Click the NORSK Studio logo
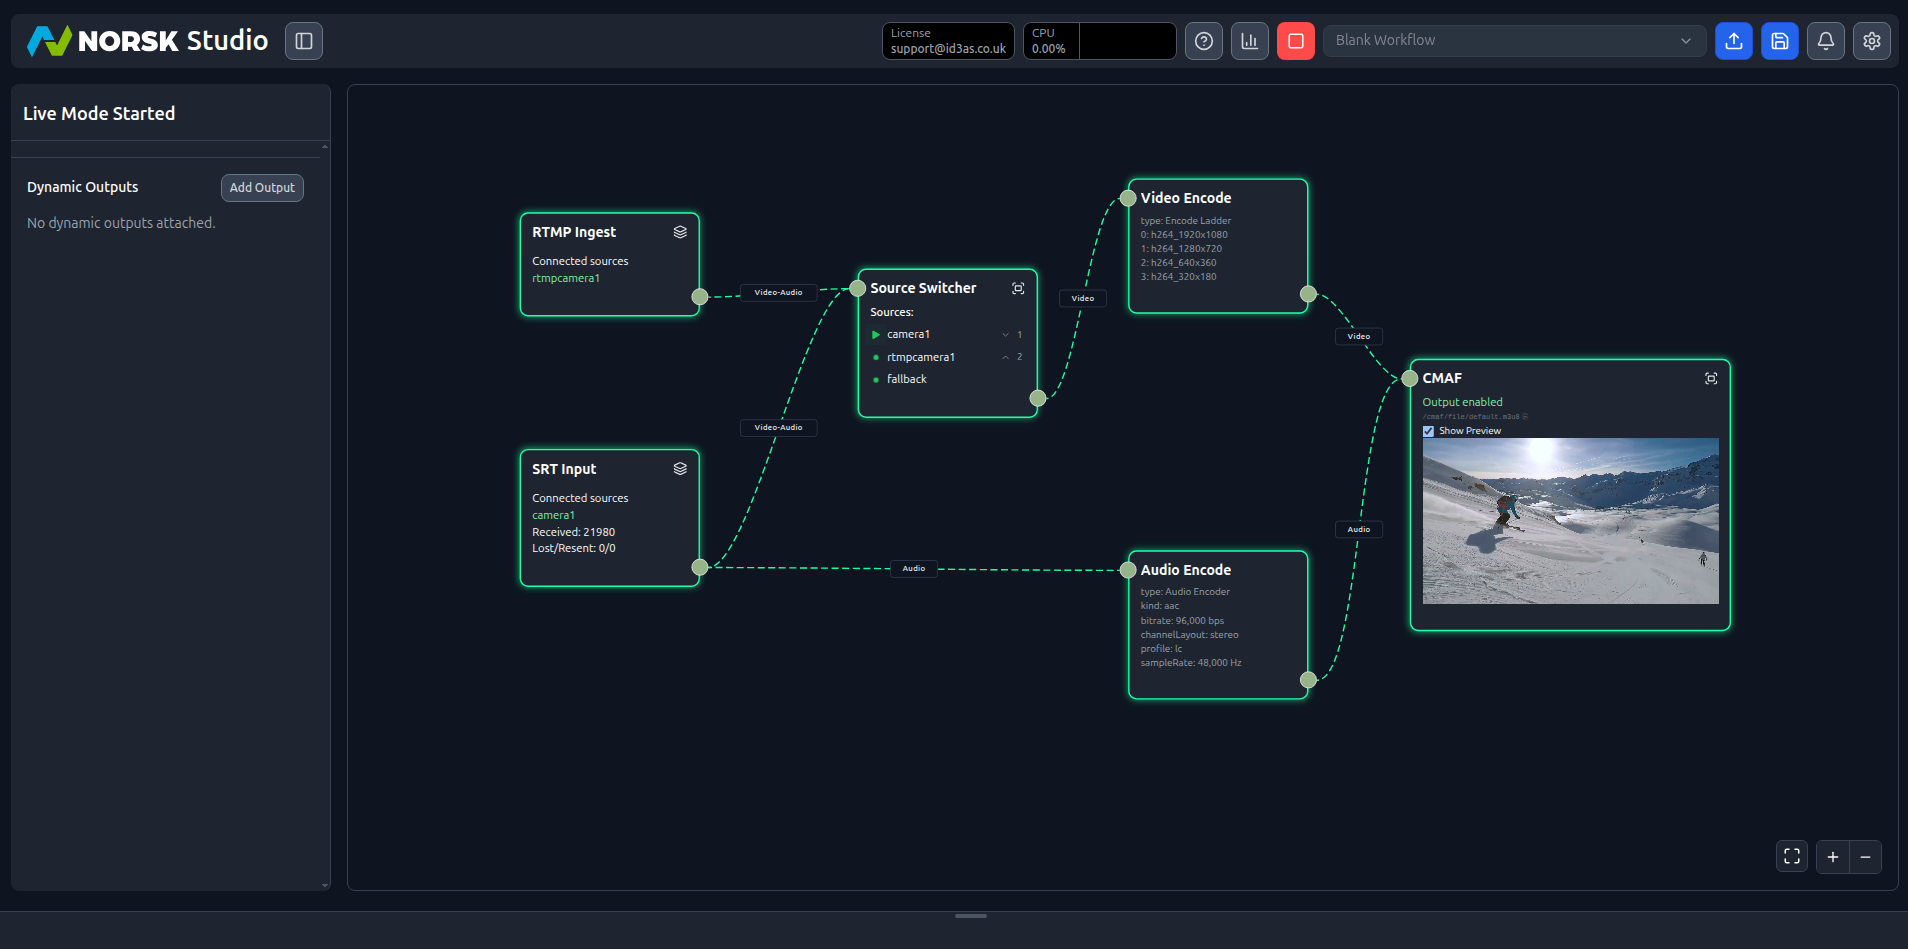Screen dimensions: 1908x949 (x=148, y=41)
